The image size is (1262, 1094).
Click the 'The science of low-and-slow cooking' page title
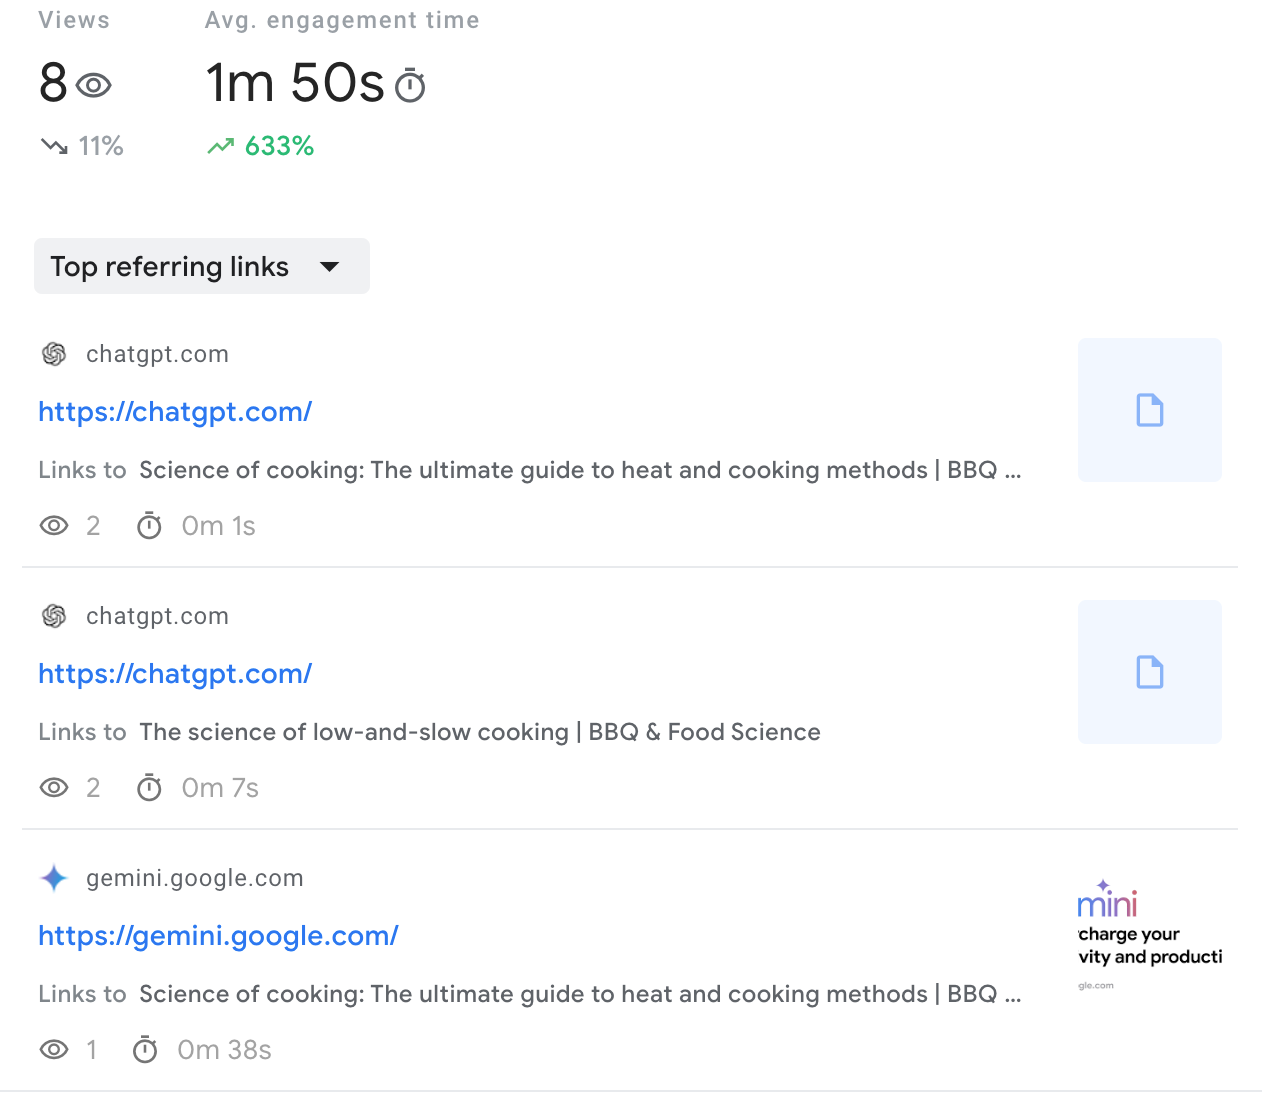pos(480,732)
